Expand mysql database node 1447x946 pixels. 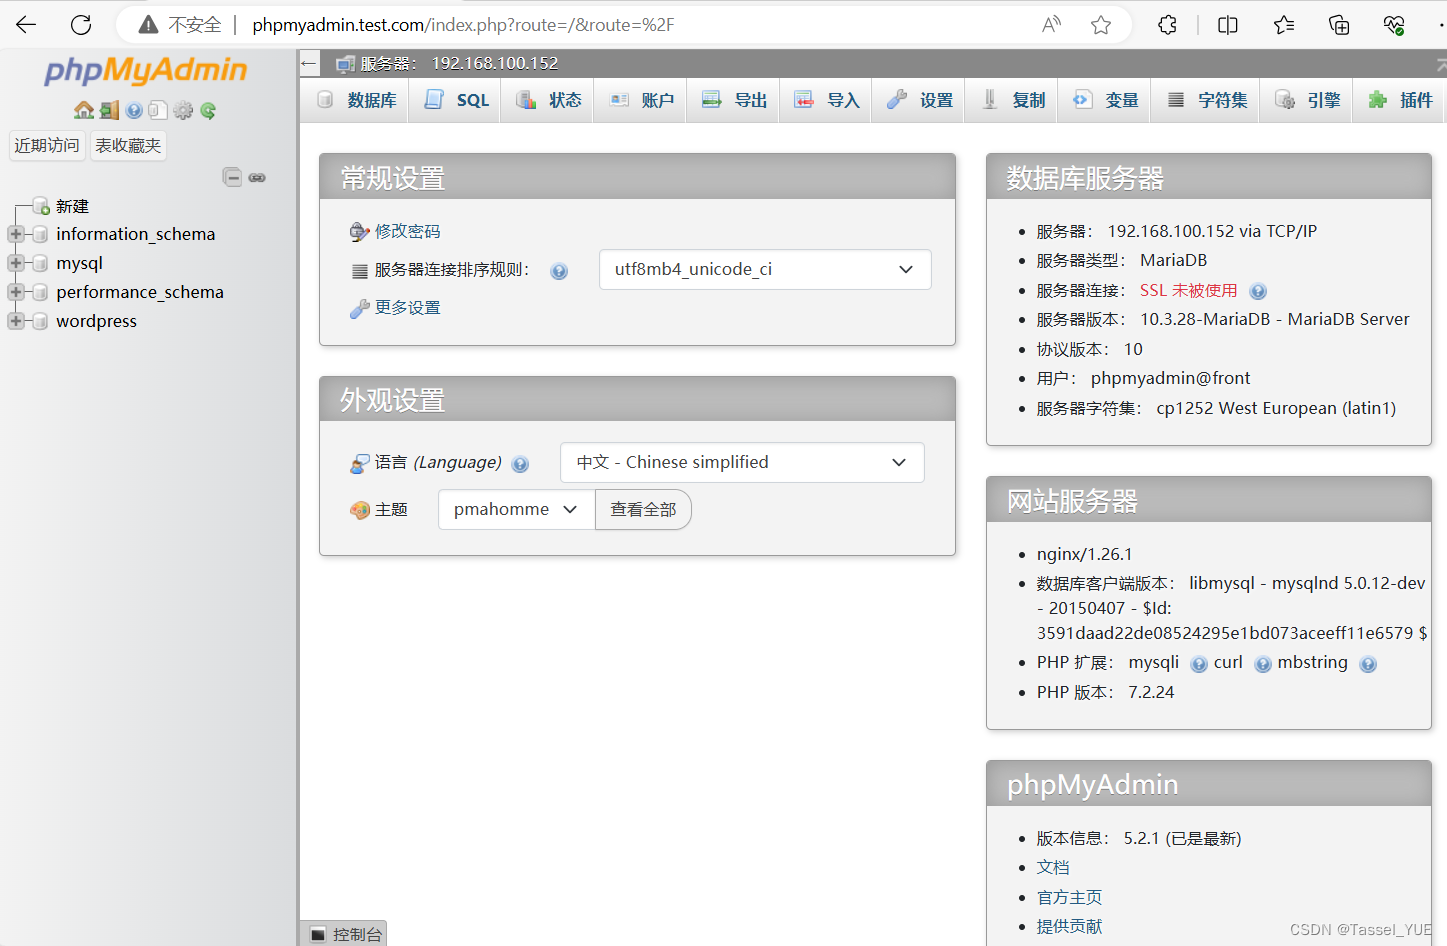point(16,263)
